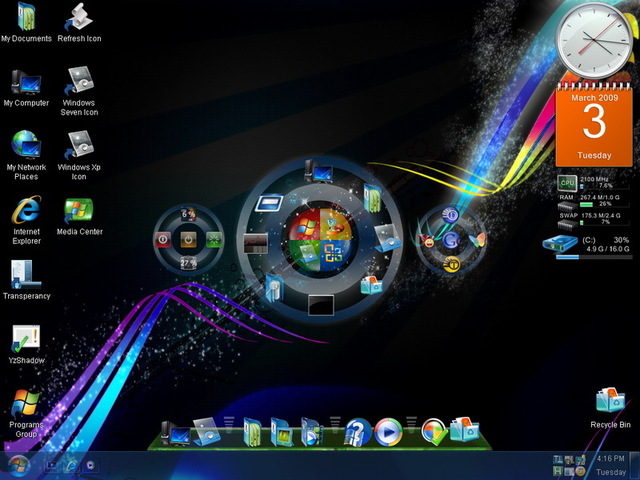Open the run dialog icon in circular launcher
The width and height of the screenshot is (640, 480).
point(269,202)
